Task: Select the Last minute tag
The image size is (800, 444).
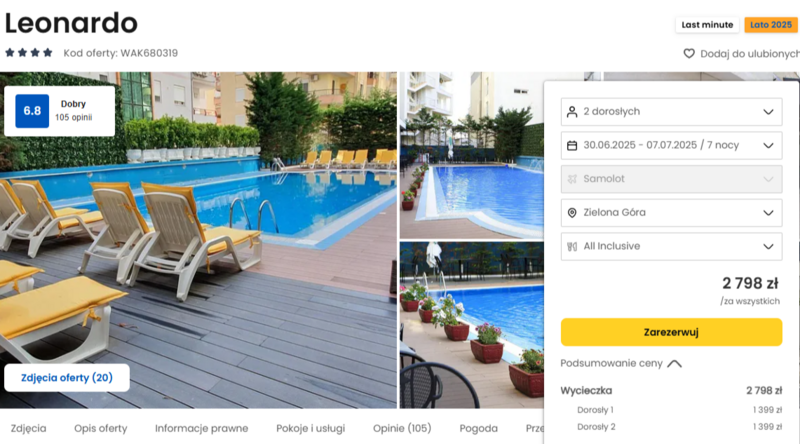Action: tap(707, 24)
